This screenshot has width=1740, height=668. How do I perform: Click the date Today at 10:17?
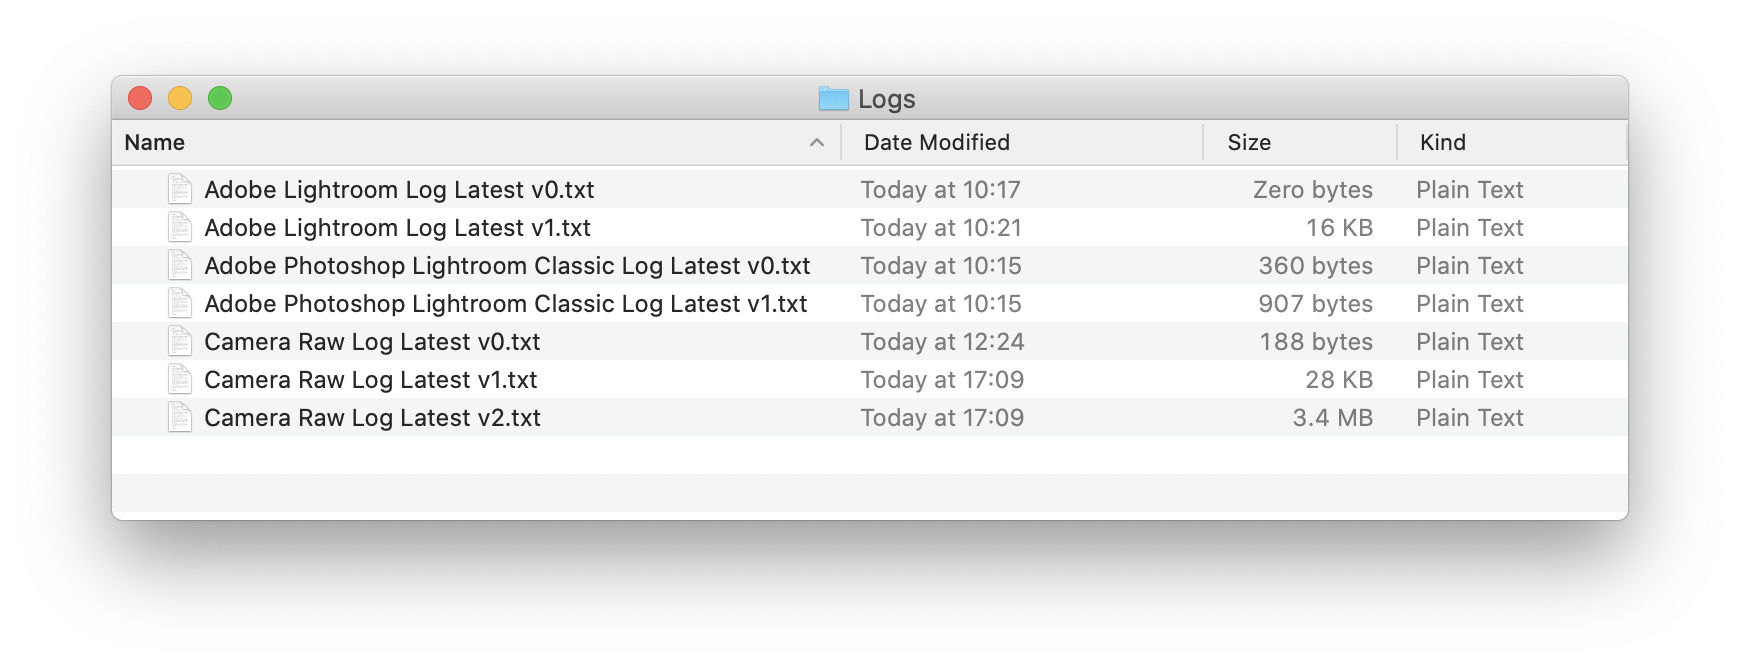pyautogui.click(x=941, y=190)
